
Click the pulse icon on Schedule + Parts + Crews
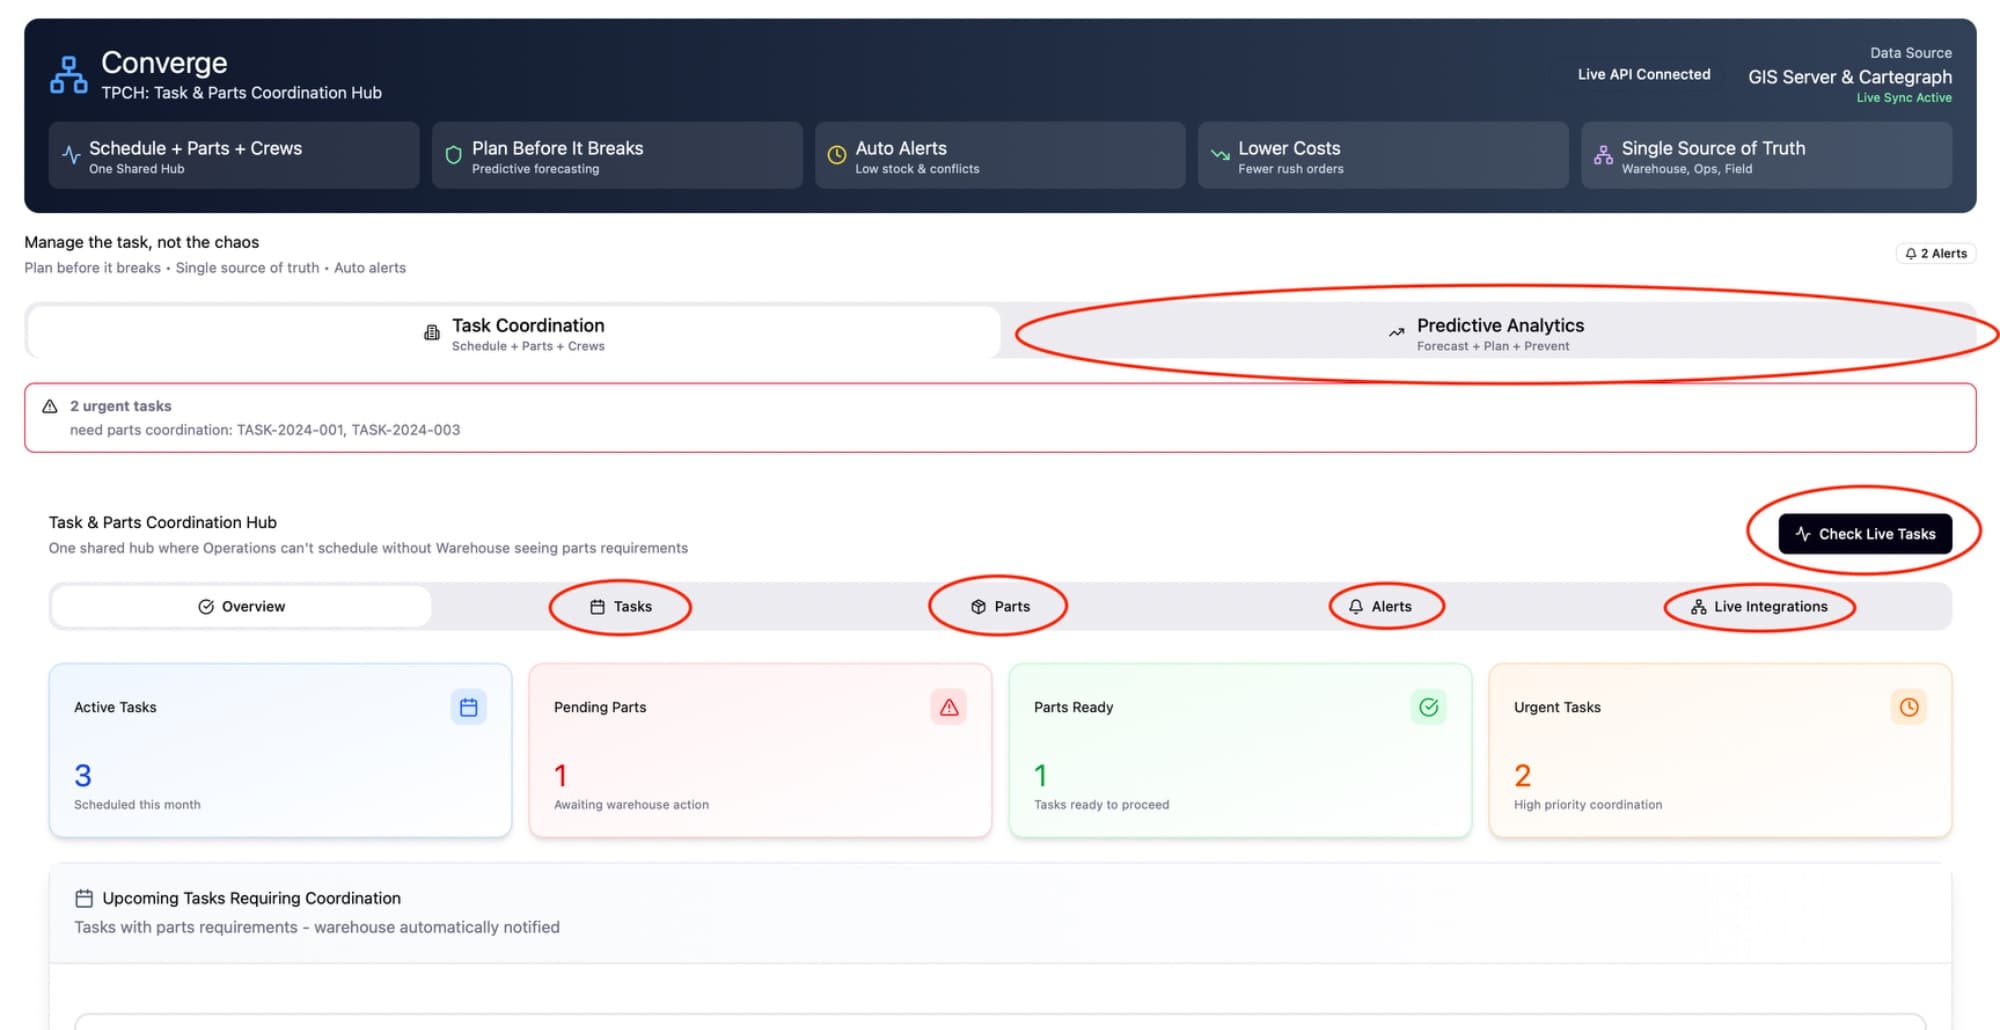click(71, 155)
